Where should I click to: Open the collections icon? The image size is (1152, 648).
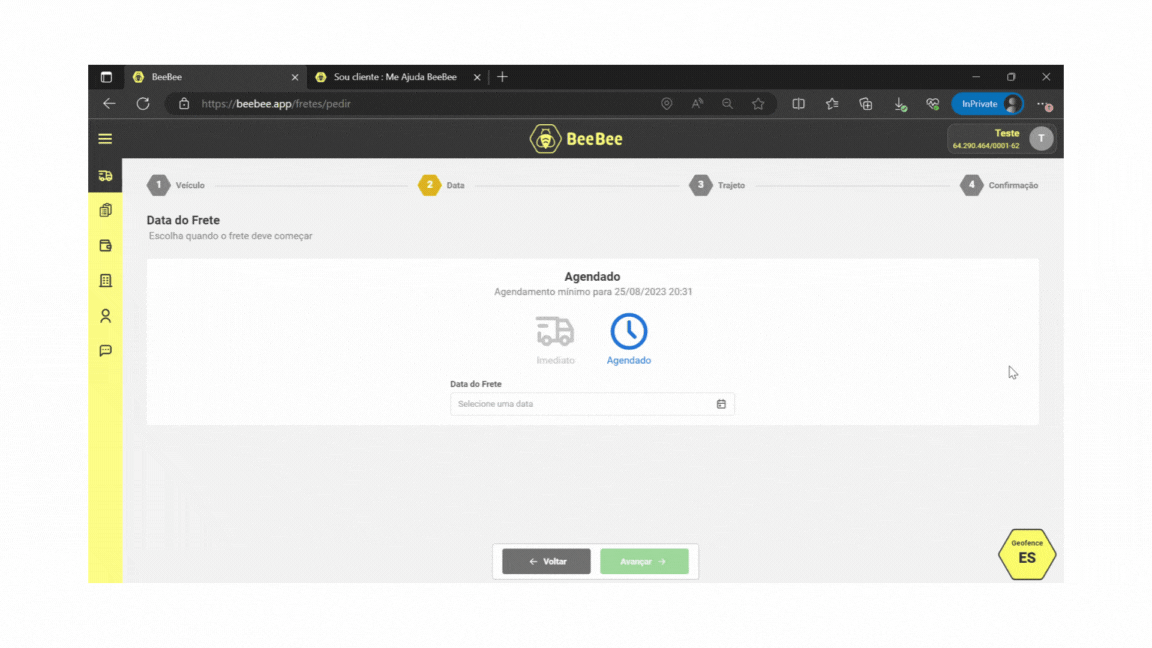point(865,104)
